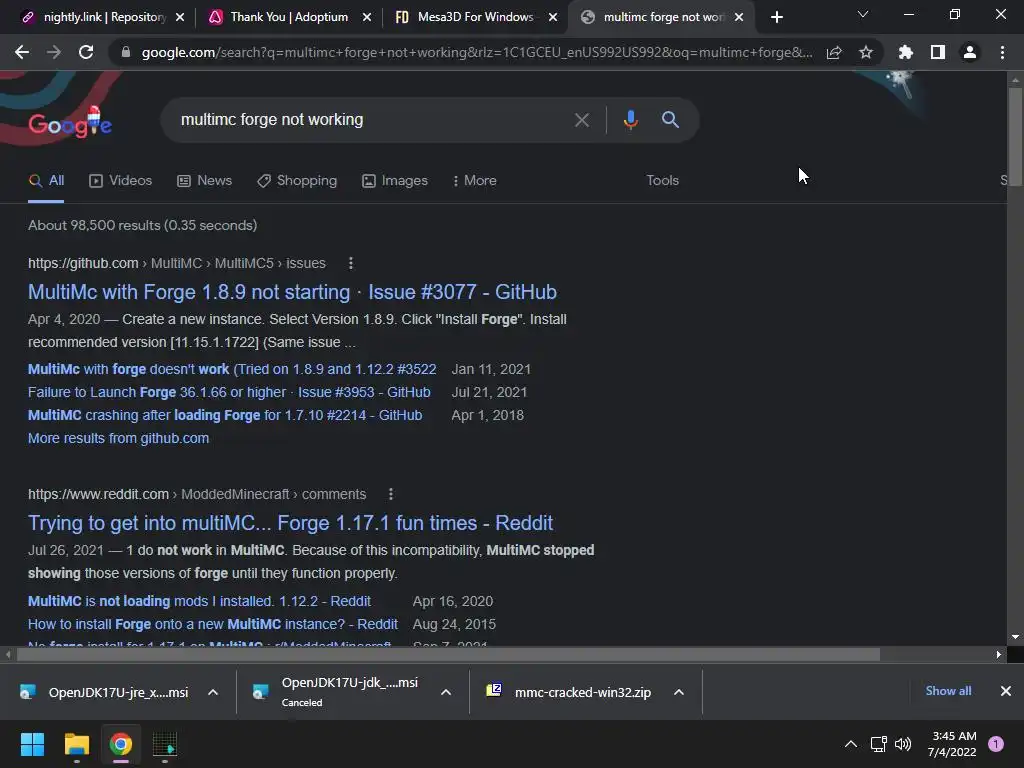
Task: Open volume control tray icon
Action: point(903,744)
